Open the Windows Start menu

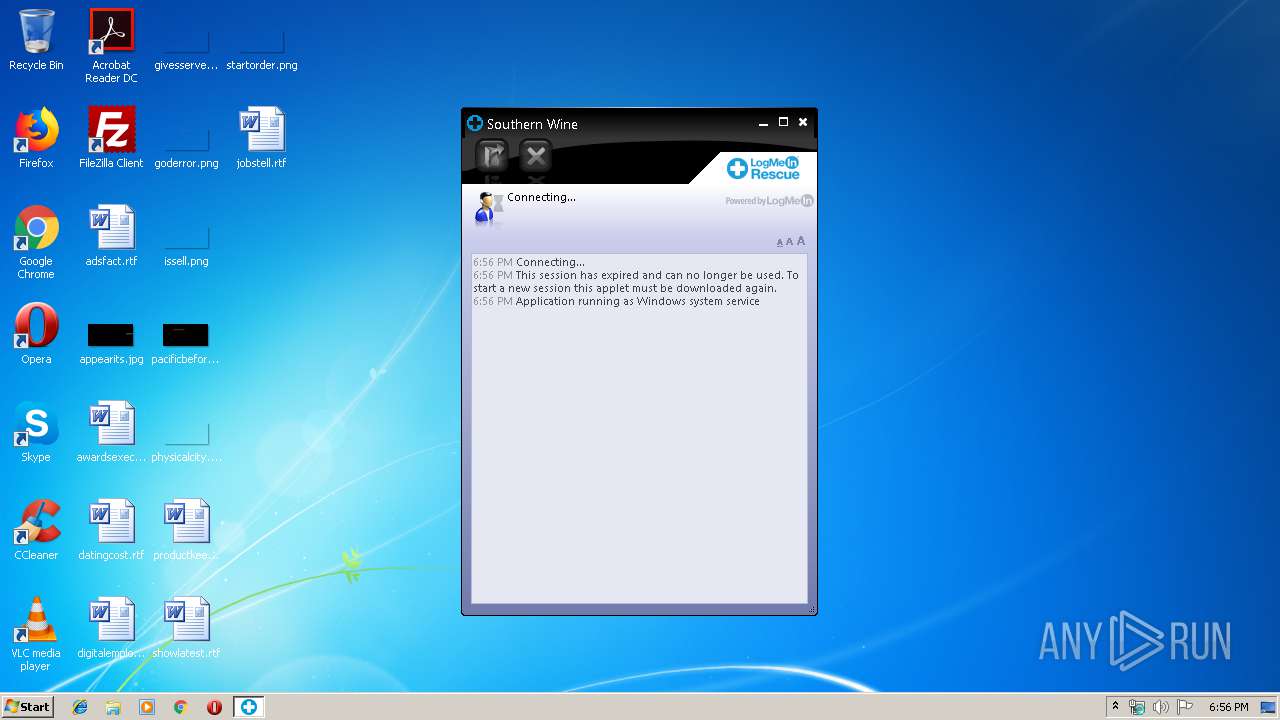click(27, 706)
